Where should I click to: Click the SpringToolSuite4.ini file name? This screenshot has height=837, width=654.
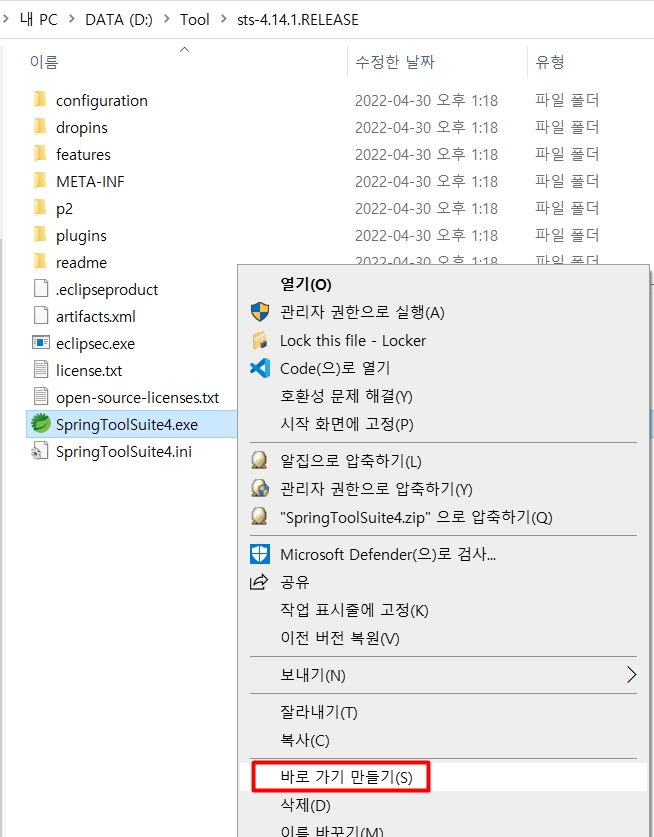point(124,451)
